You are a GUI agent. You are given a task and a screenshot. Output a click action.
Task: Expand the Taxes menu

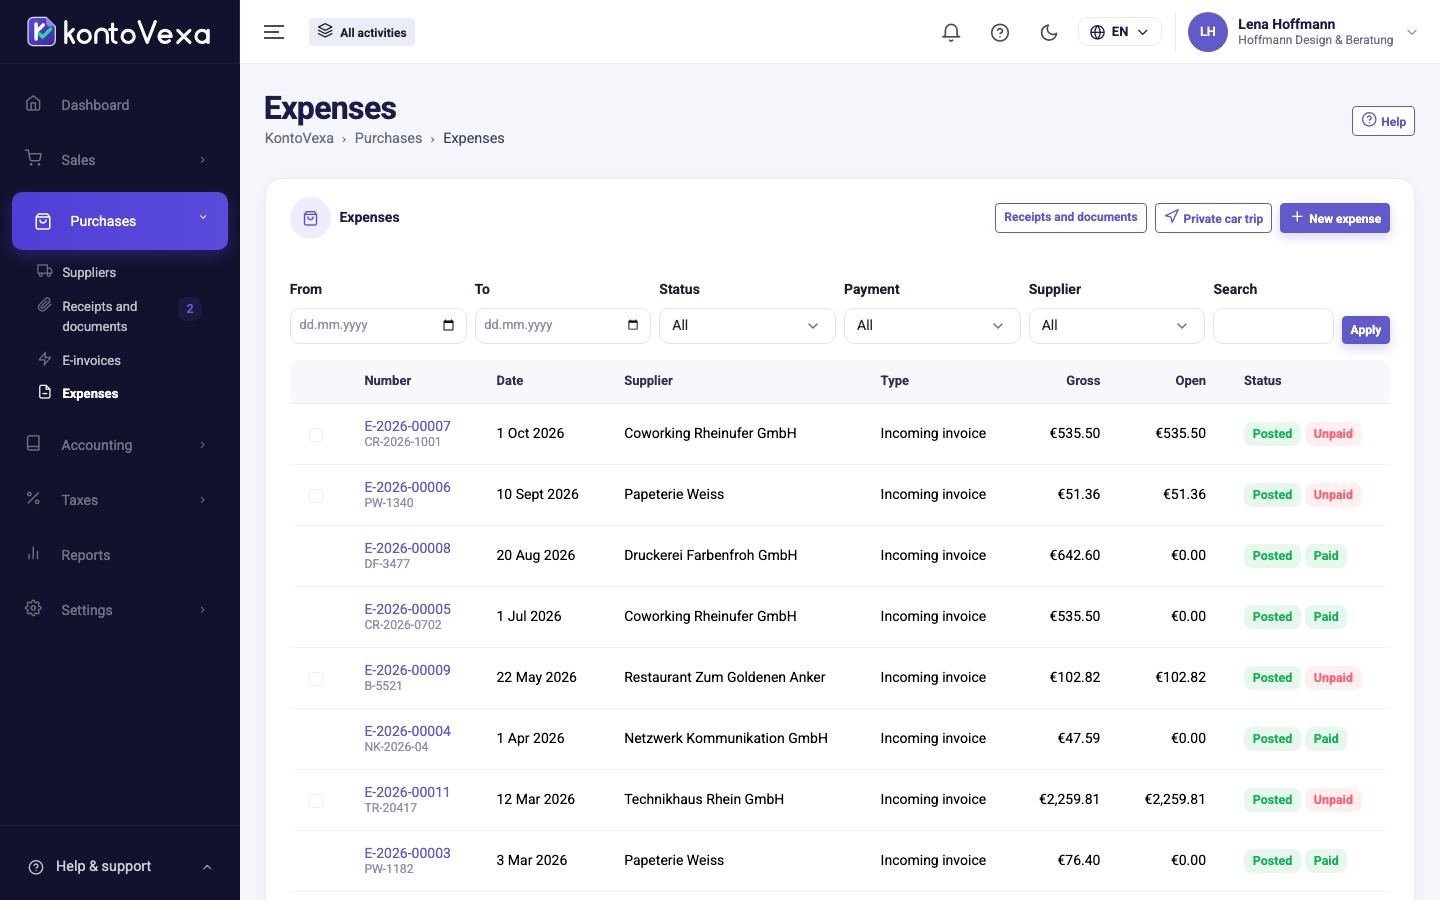coord(120,500)
